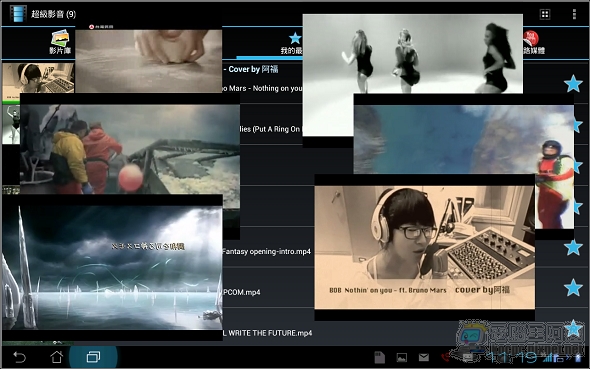Toggle favorite star for PCOM.mp4 row
590x369 pixels.
coord(573,288)
